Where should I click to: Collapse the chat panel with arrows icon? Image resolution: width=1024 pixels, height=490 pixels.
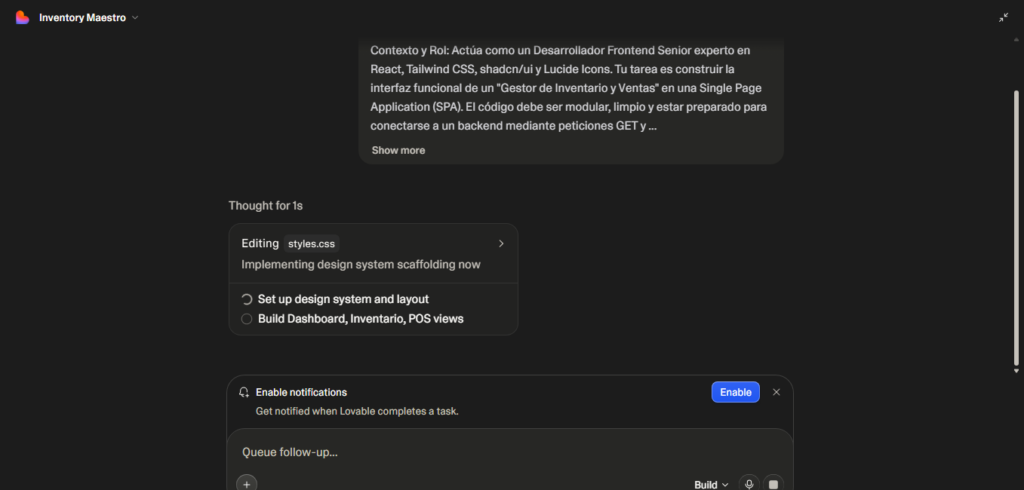tap(1003, 17)
